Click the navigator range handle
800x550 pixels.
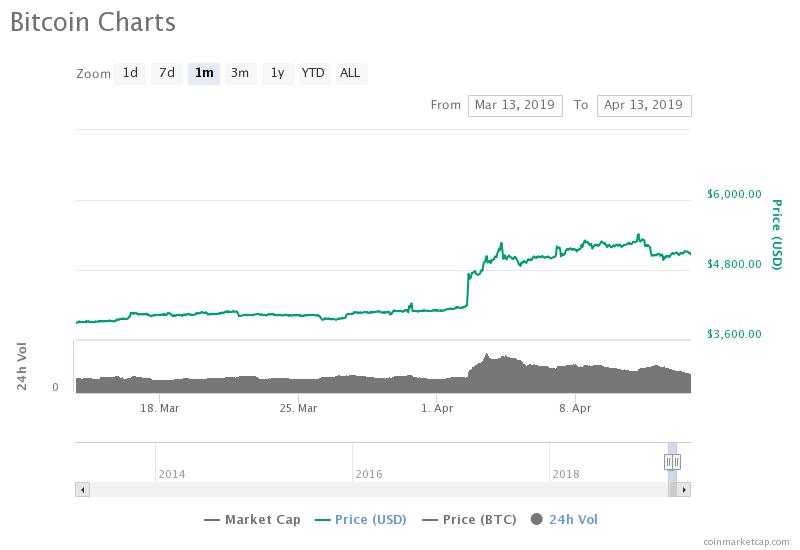pyautogui.click(x=672, y=461)
